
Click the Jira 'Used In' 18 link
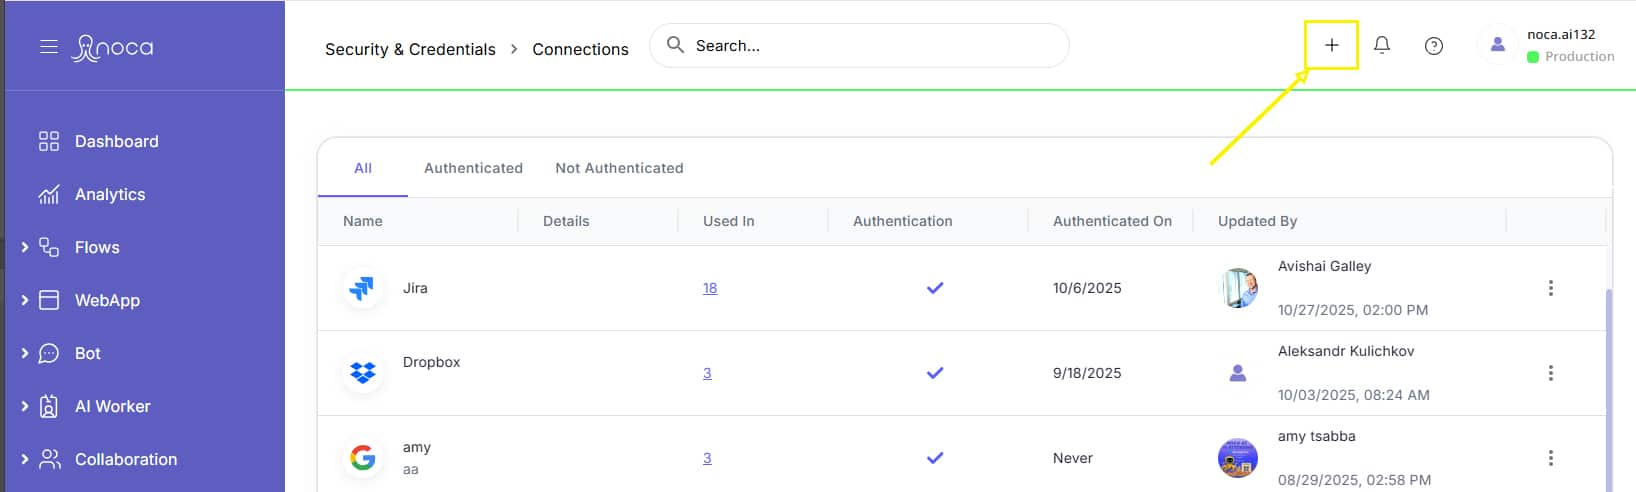(x=710, y=288)
